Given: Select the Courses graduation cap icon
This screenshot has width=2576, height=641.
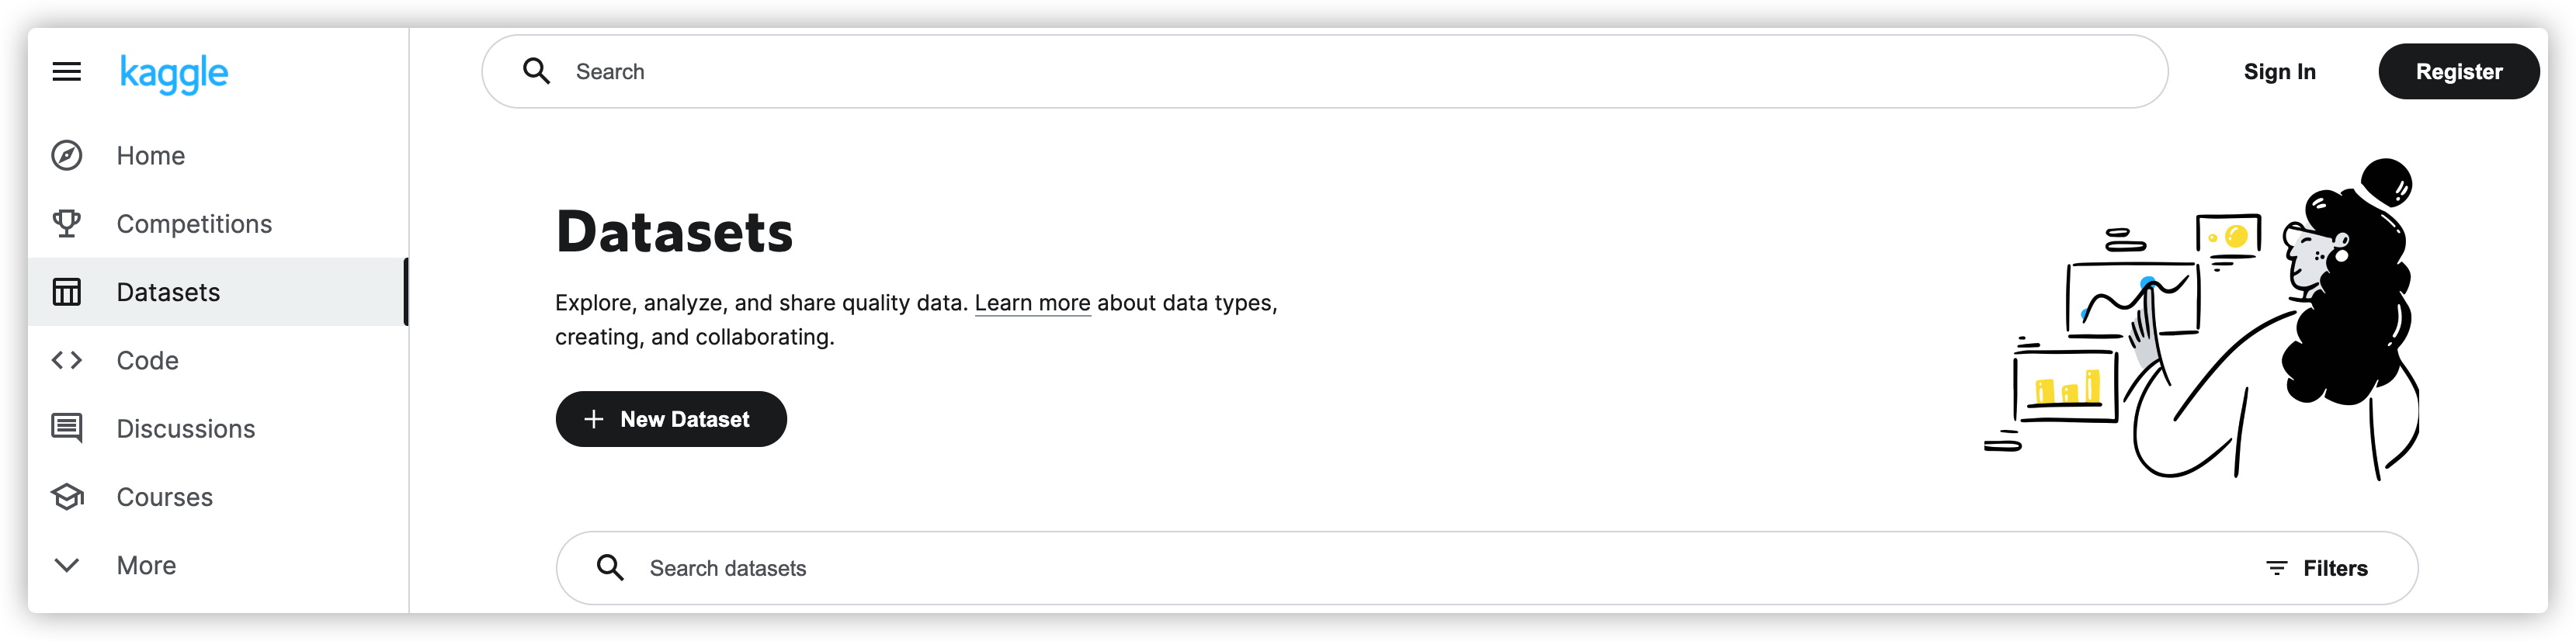Looking at the screenshot, I should tap(67, 497).
